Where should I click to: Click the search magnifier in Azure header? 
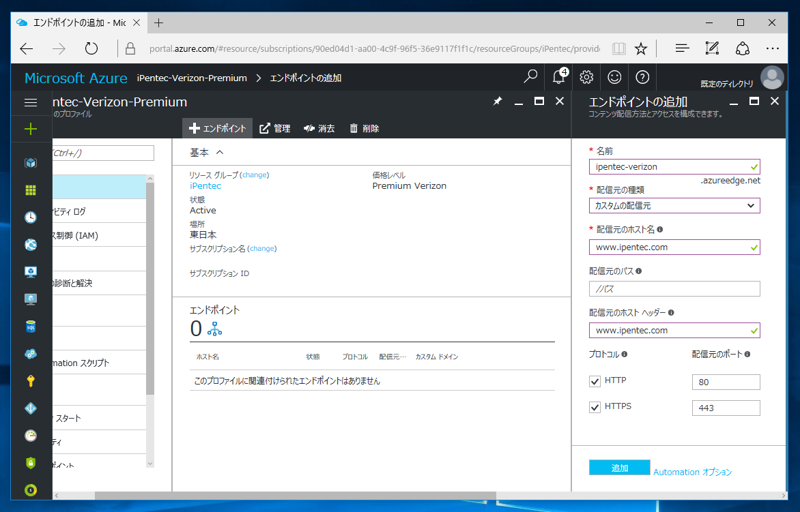(x=531, y=77)
